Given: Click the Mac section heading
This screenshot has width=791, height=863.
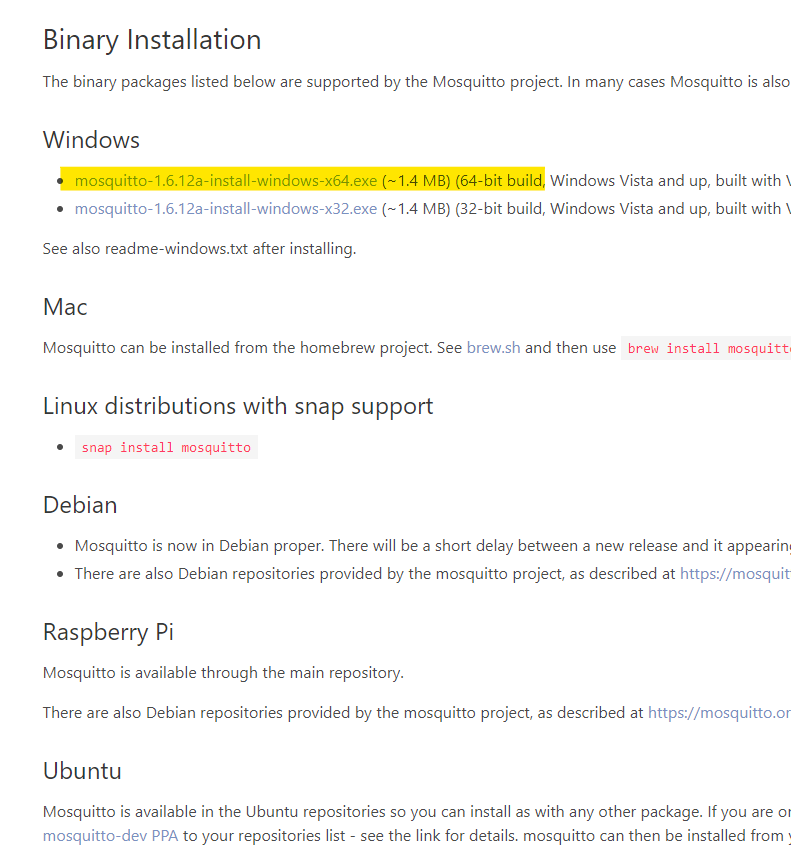Looking at the screenshot, I should point(65,307).
